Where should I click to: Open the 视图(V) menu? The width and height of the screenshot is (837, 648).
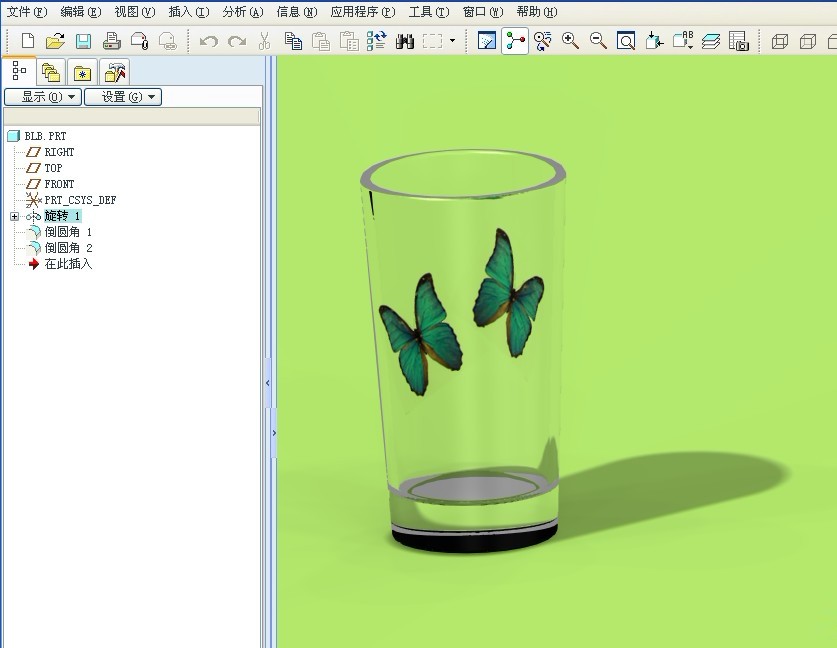point(135,12)
